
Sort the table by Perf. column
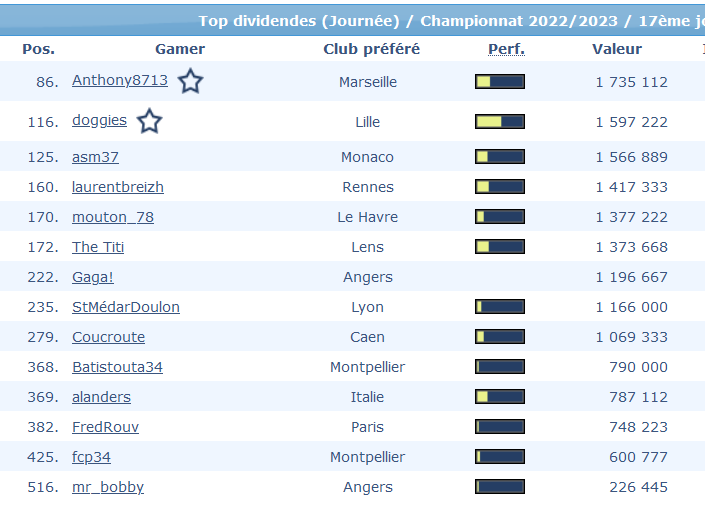tap(506, 49)
